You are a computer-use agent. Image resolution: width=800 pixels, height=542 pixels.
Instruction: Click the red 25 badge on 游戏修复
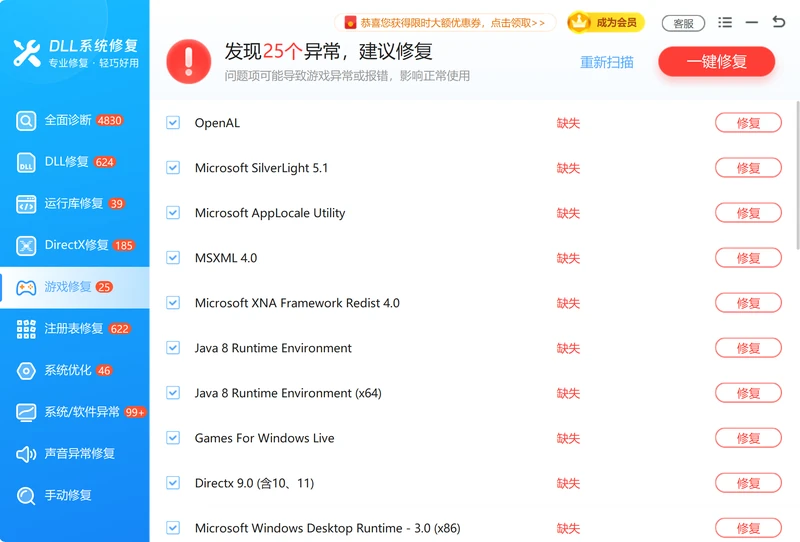tap(104, 287)
